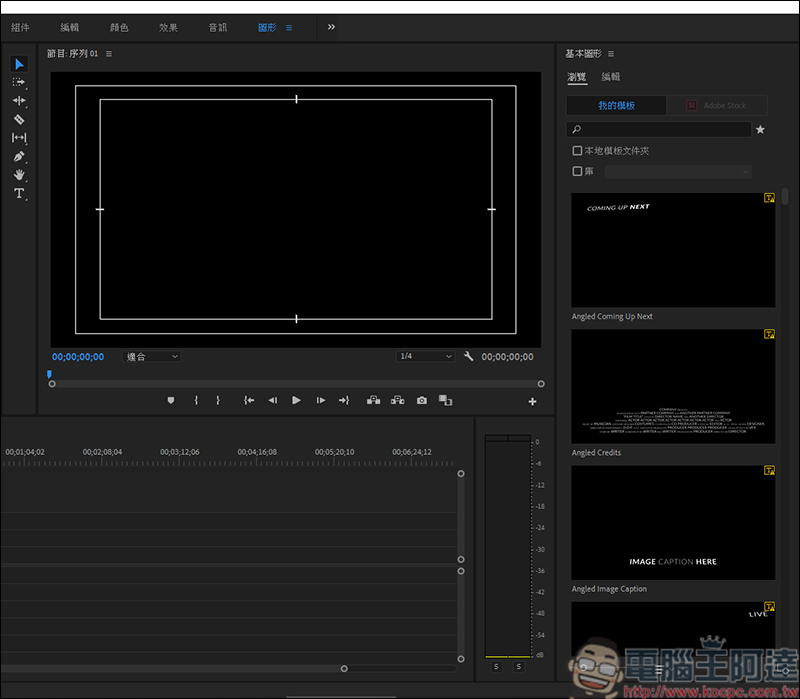Select the Angled Credits template thumbnail
800x699 pixels.
coord(673,386)
